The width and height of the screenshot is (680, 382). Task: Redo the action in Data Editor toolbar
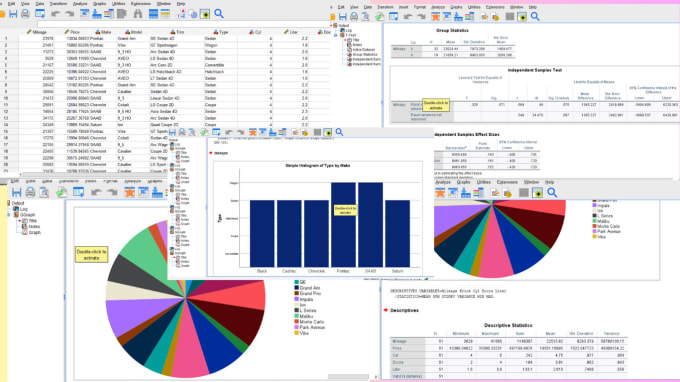69,14
